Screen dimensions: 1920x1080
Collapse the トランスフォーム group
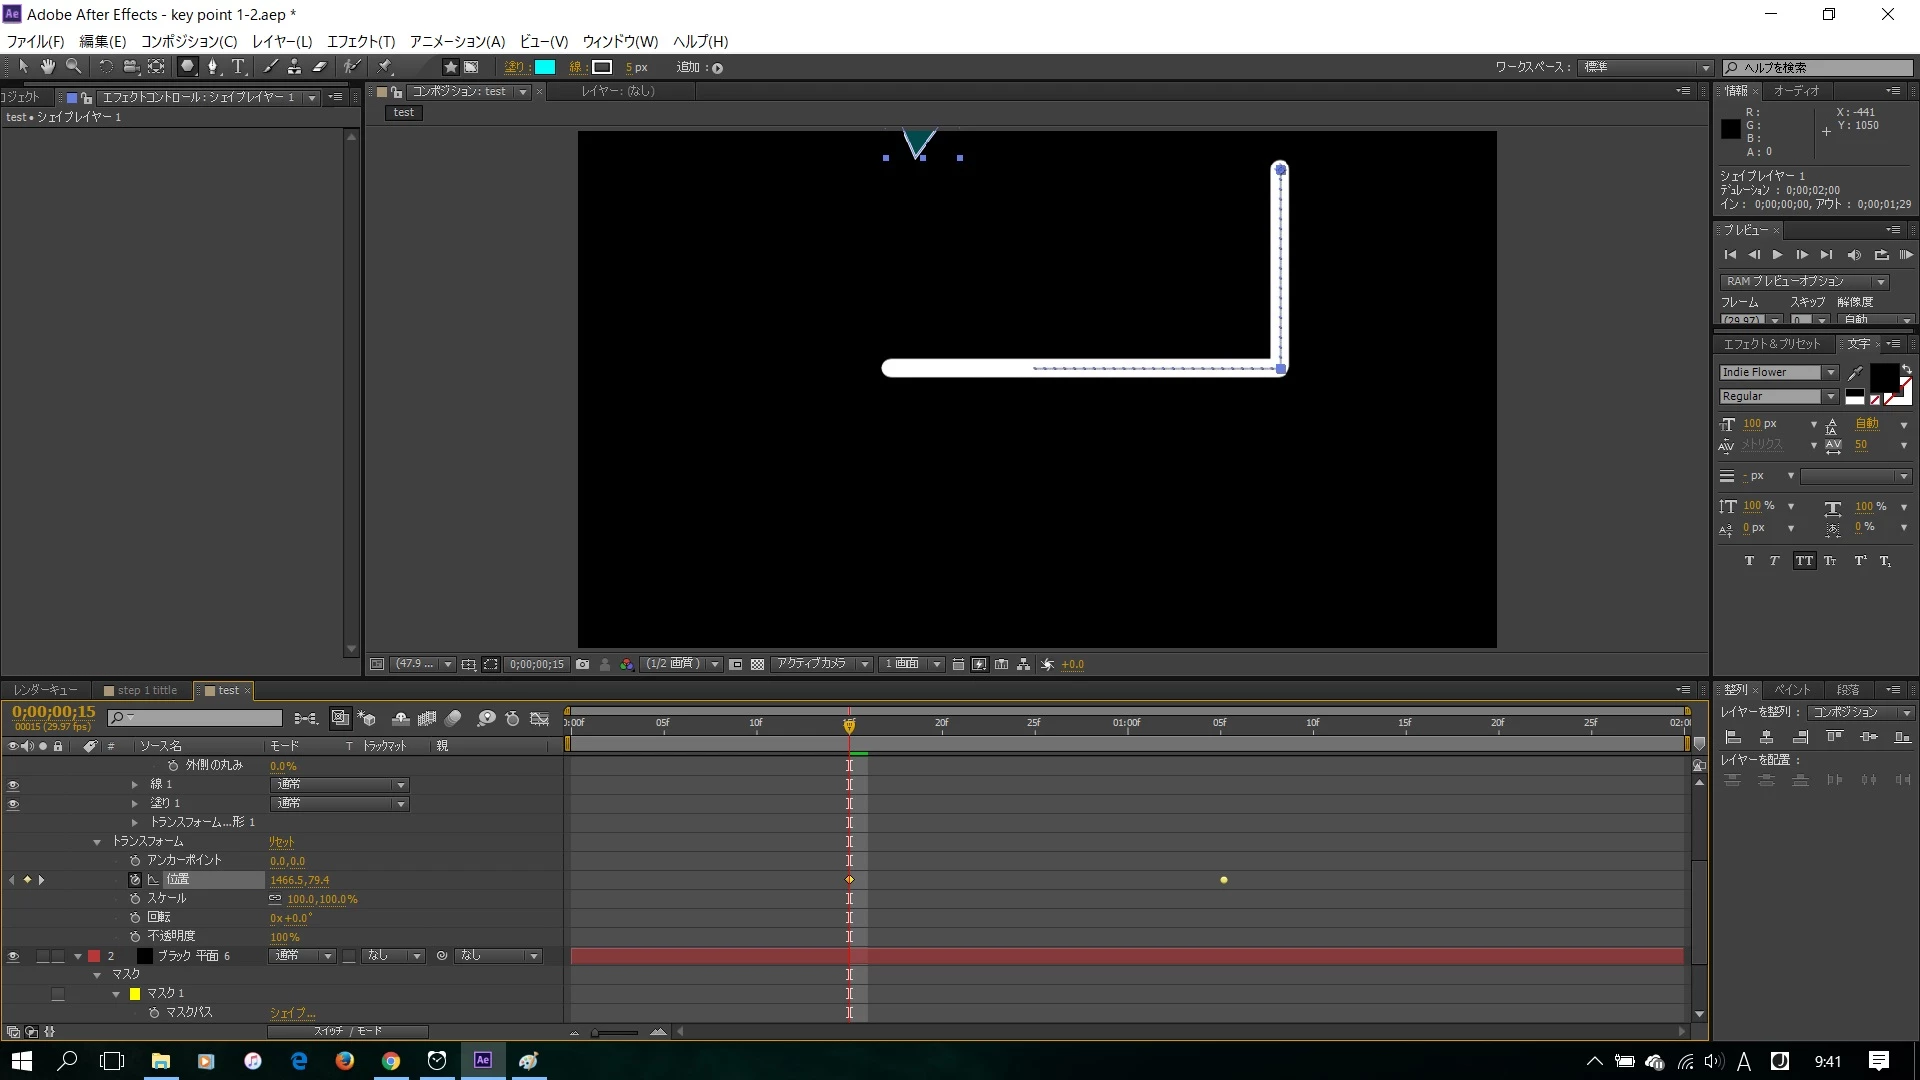[x=97, y=842]
